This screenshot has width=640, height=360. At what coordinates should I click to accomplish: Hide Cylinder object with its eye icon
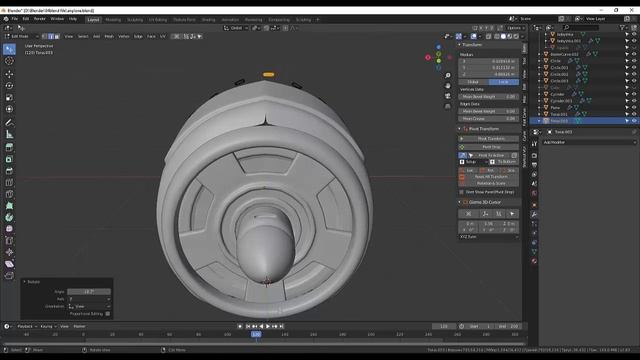(x=634, y=94)
